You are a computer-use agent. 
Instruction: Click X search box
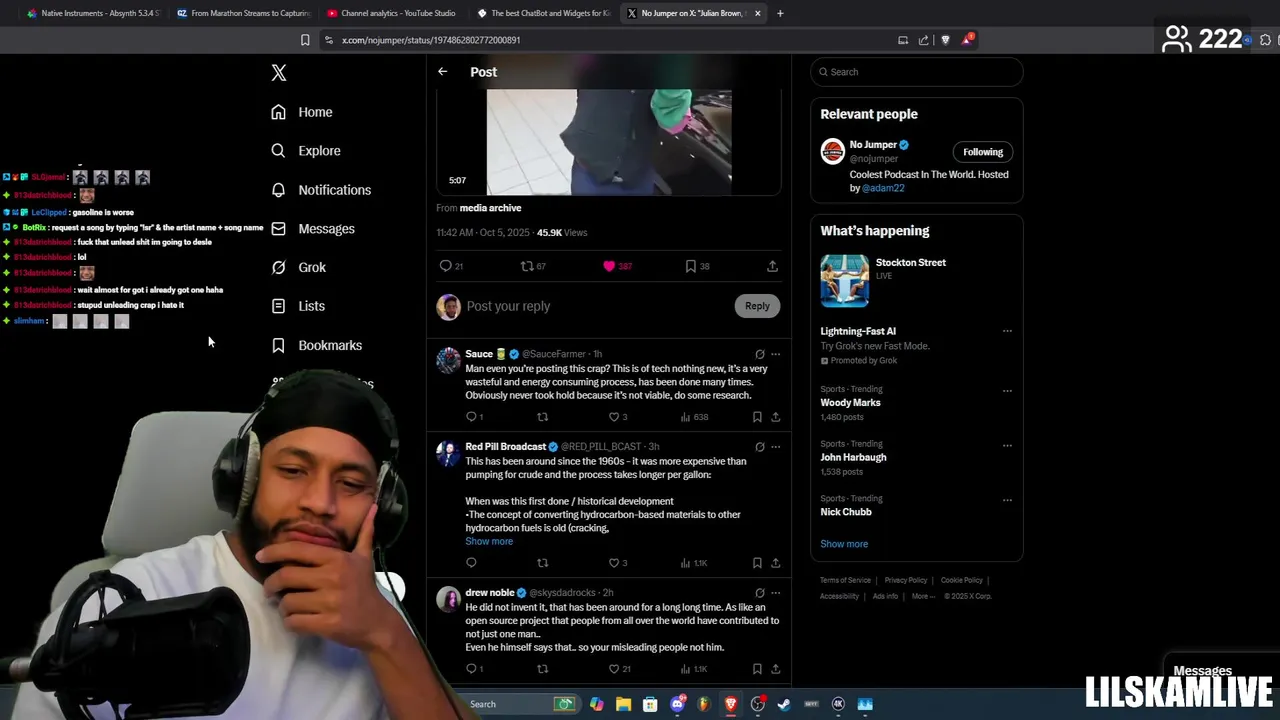917,72
